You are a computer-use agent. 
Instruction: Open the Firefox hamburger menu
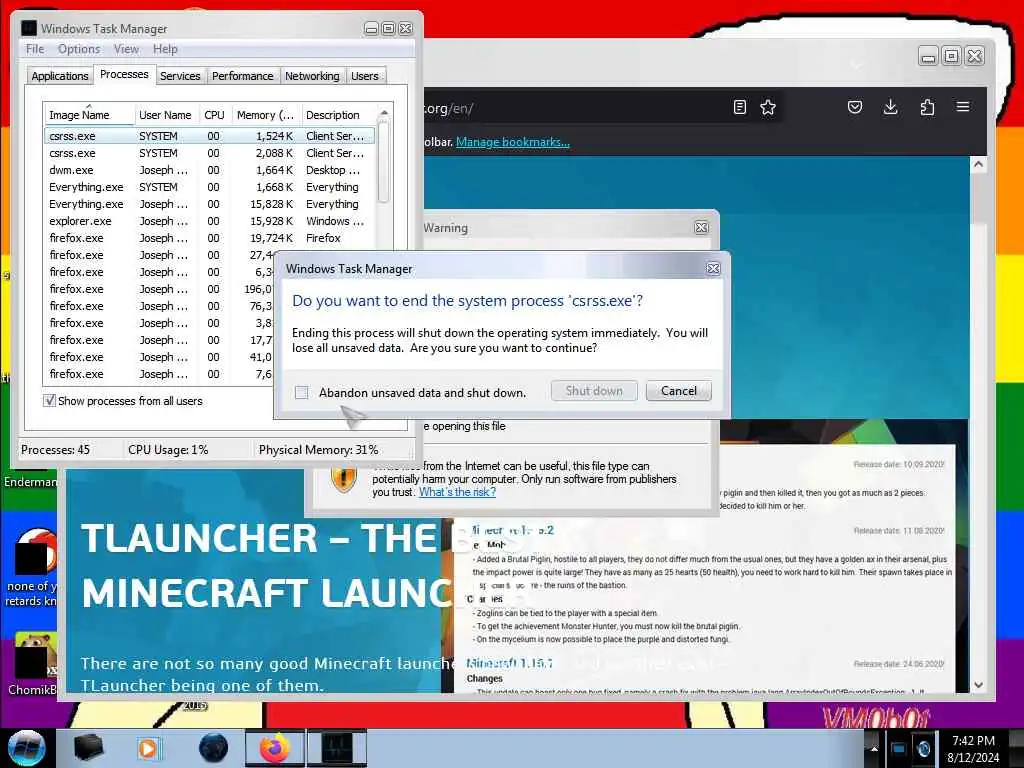tap(963, 106)
